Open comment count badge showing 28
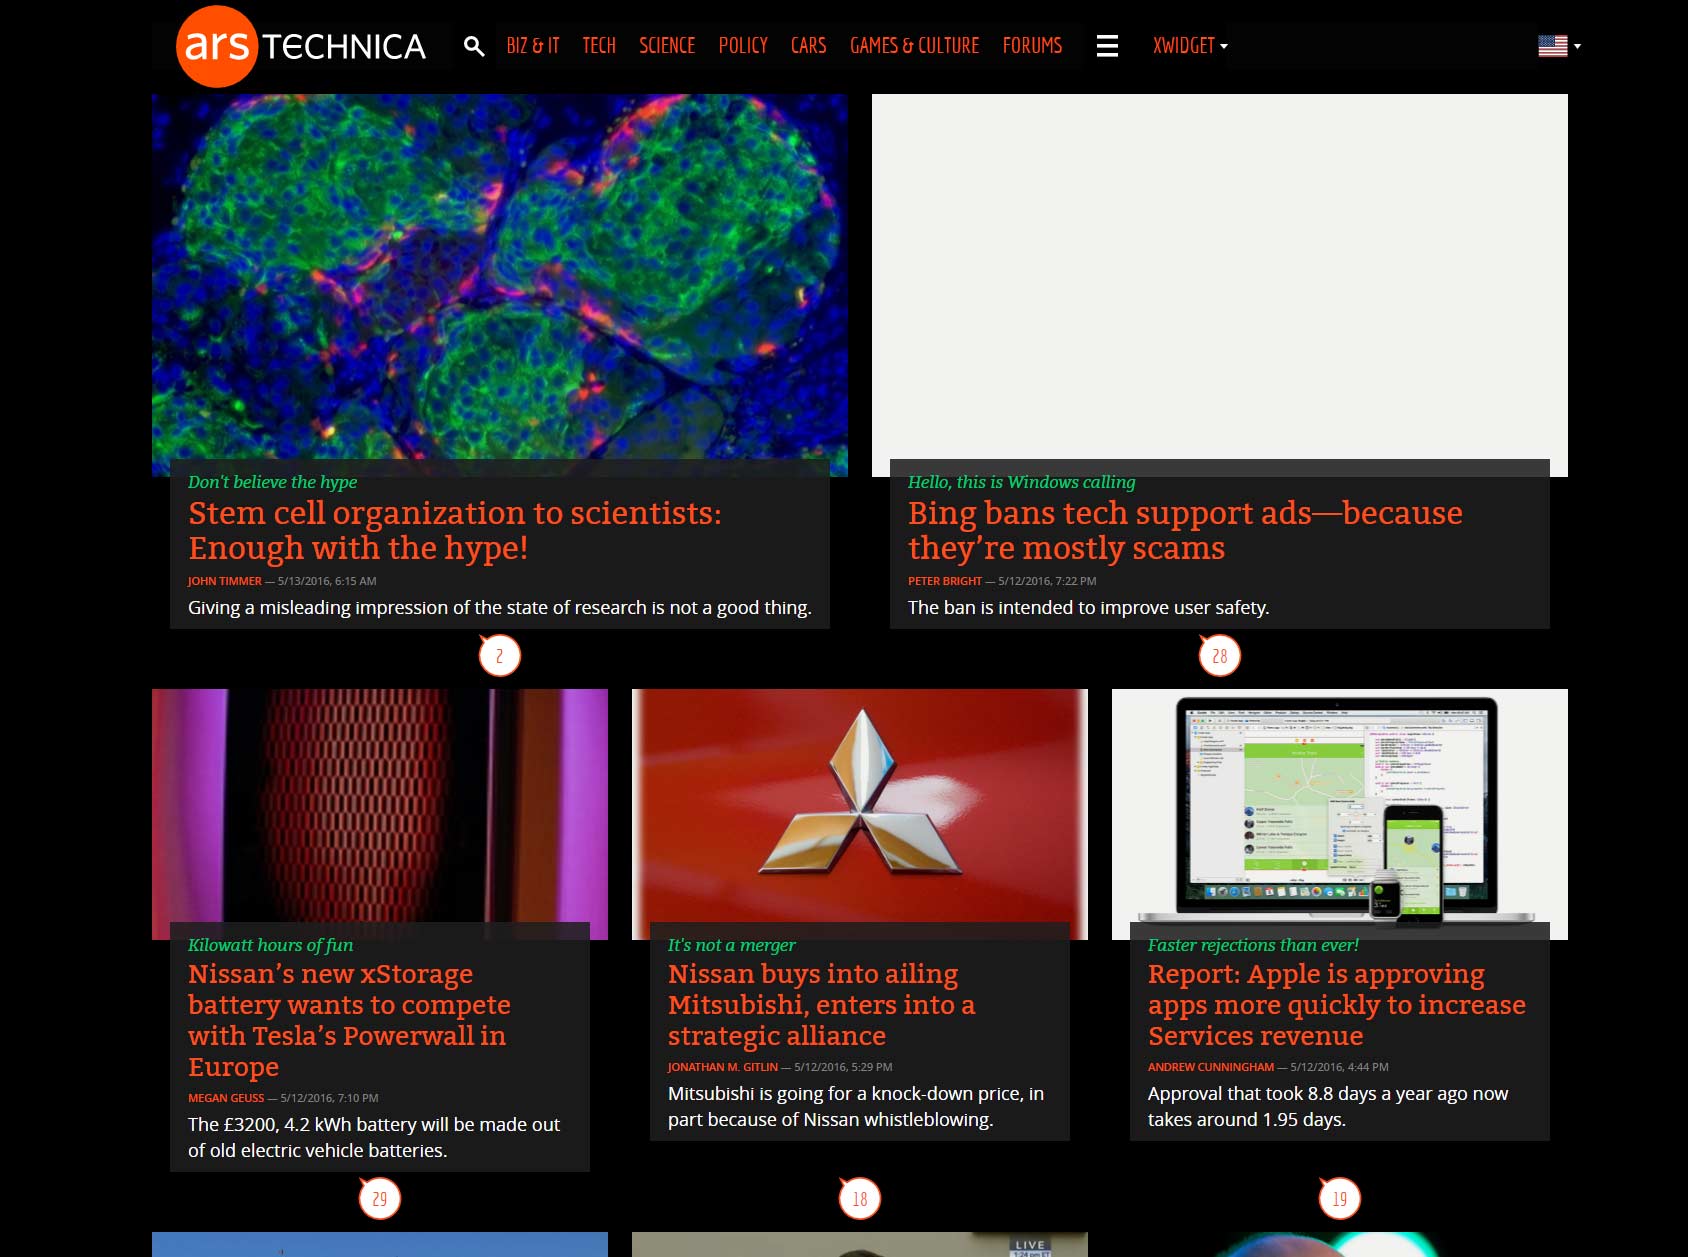 [1219, 655]
